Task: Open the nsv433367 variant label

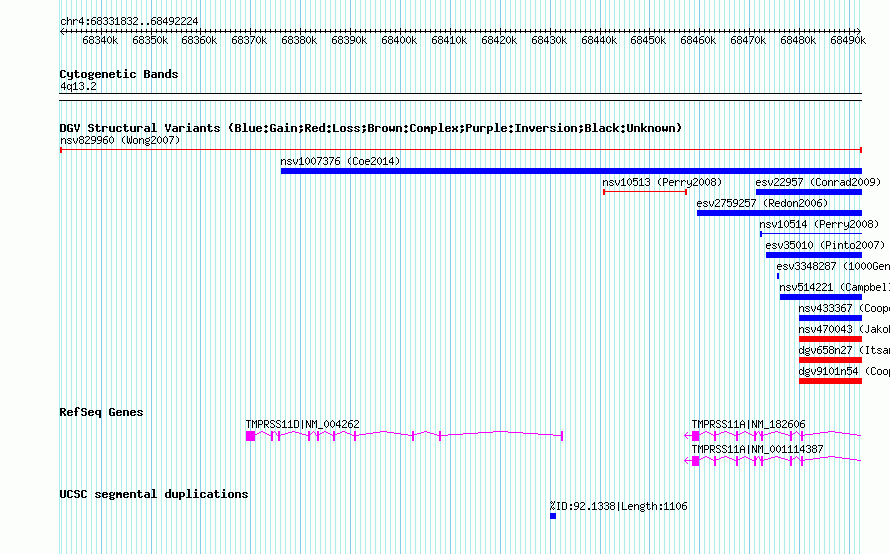Action: point(844,308)
